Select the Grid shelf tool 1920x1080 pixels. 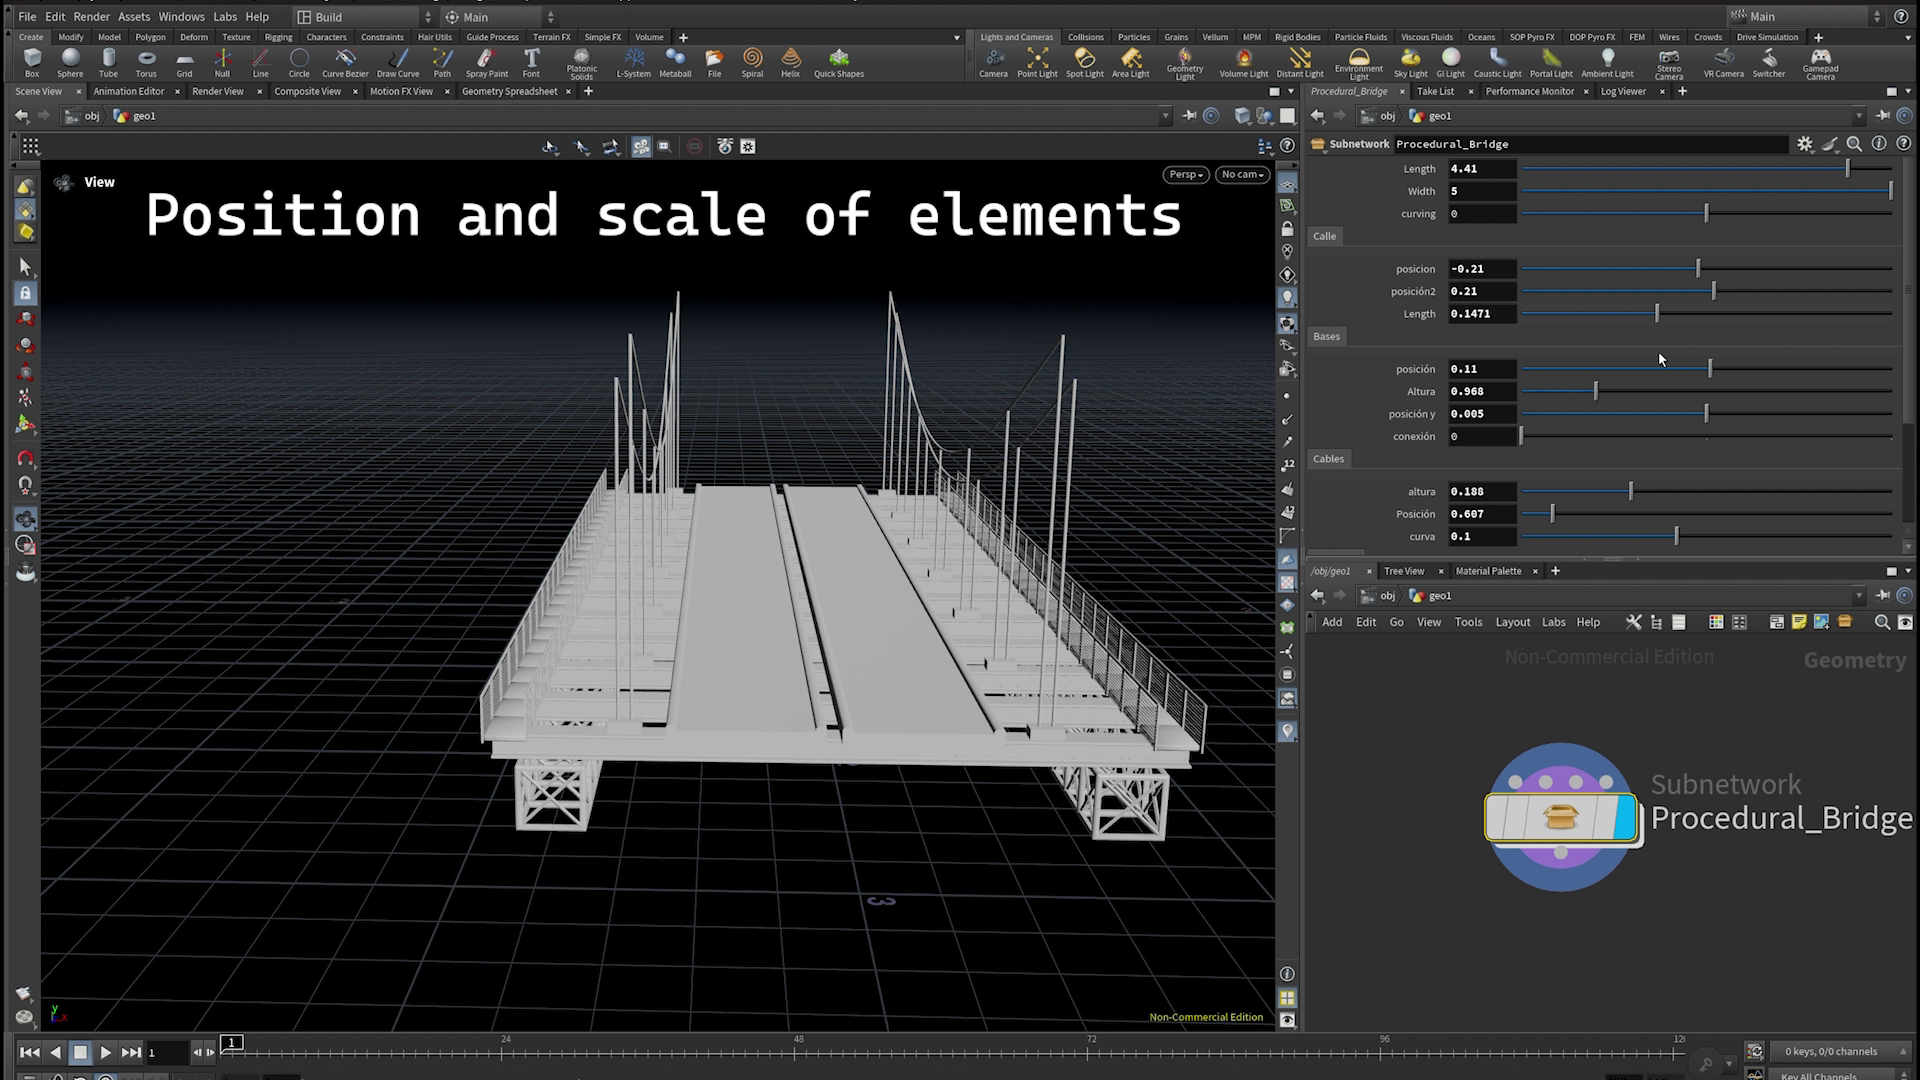pos(184,62)
